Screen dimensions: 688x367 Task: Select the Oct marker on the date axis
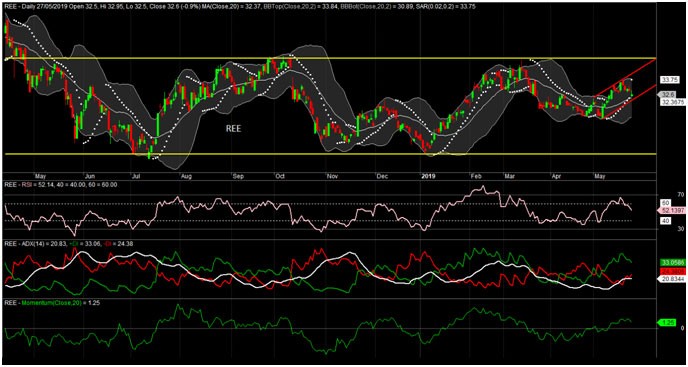[x=279, y=176]
